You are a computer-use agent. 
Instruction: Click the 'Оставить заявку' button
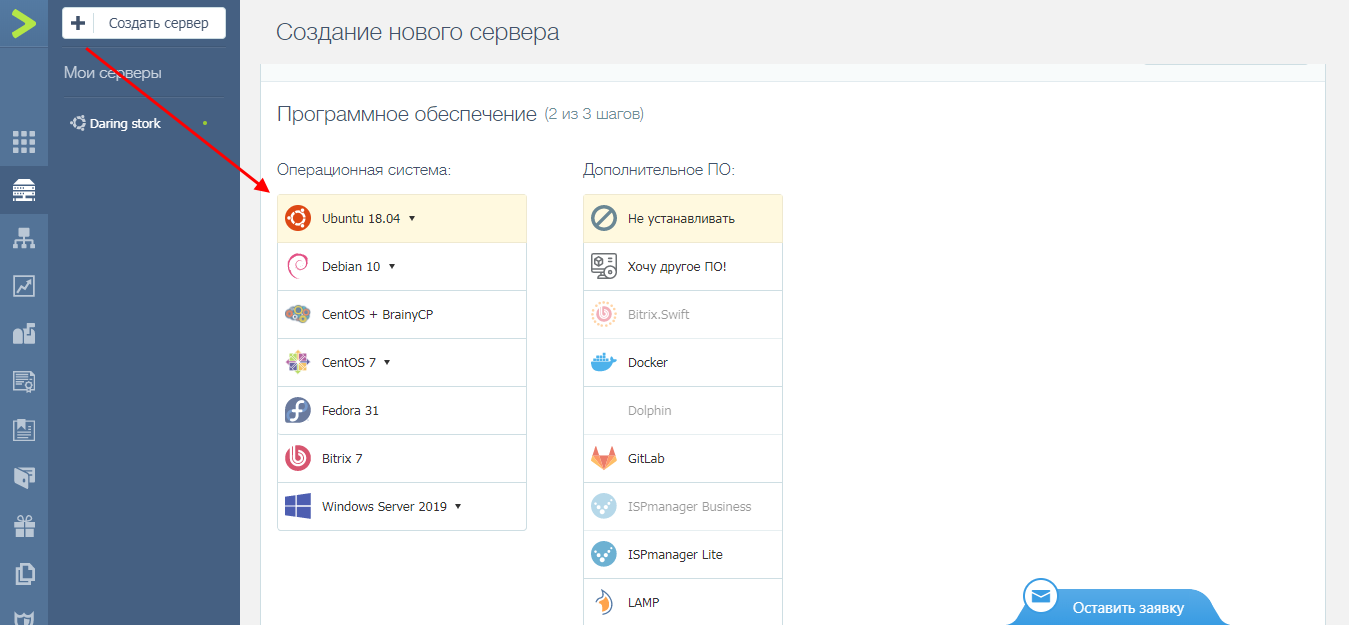(1127, 608)
